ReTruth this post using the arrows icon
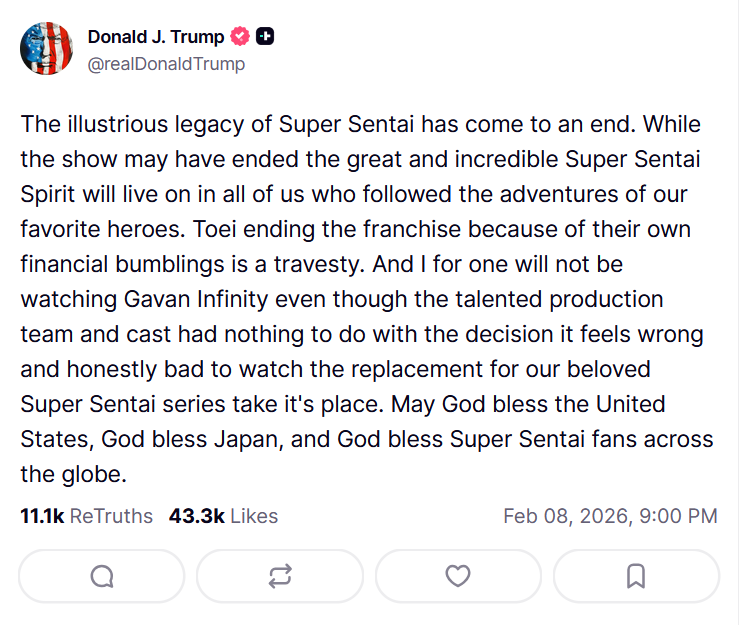The height and width of the screenshot is (625, 739). point(280,576)
